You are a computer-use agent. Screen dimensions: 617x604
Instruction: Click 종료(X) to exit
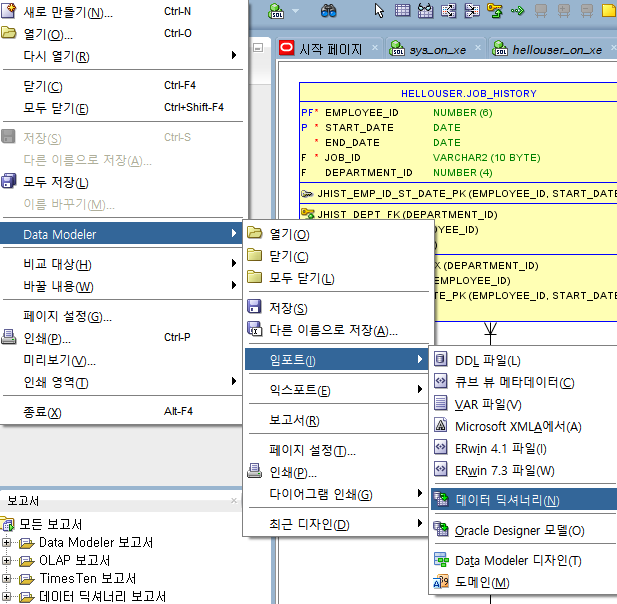(x=122, y=412)
